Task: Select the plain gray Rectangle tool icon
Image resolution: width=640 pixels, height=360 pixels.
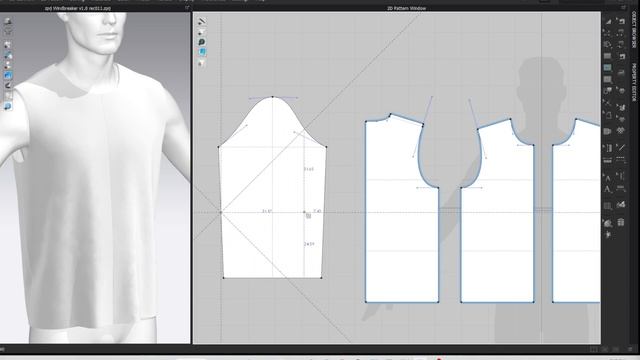Action: [608, 56]
